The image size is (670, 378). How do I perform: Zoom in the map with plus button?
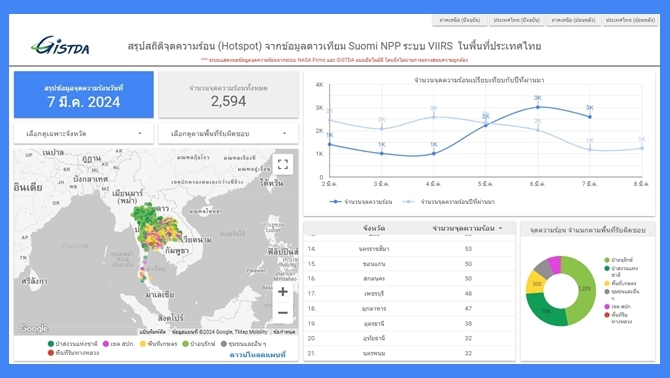click(x=282, y=292)
